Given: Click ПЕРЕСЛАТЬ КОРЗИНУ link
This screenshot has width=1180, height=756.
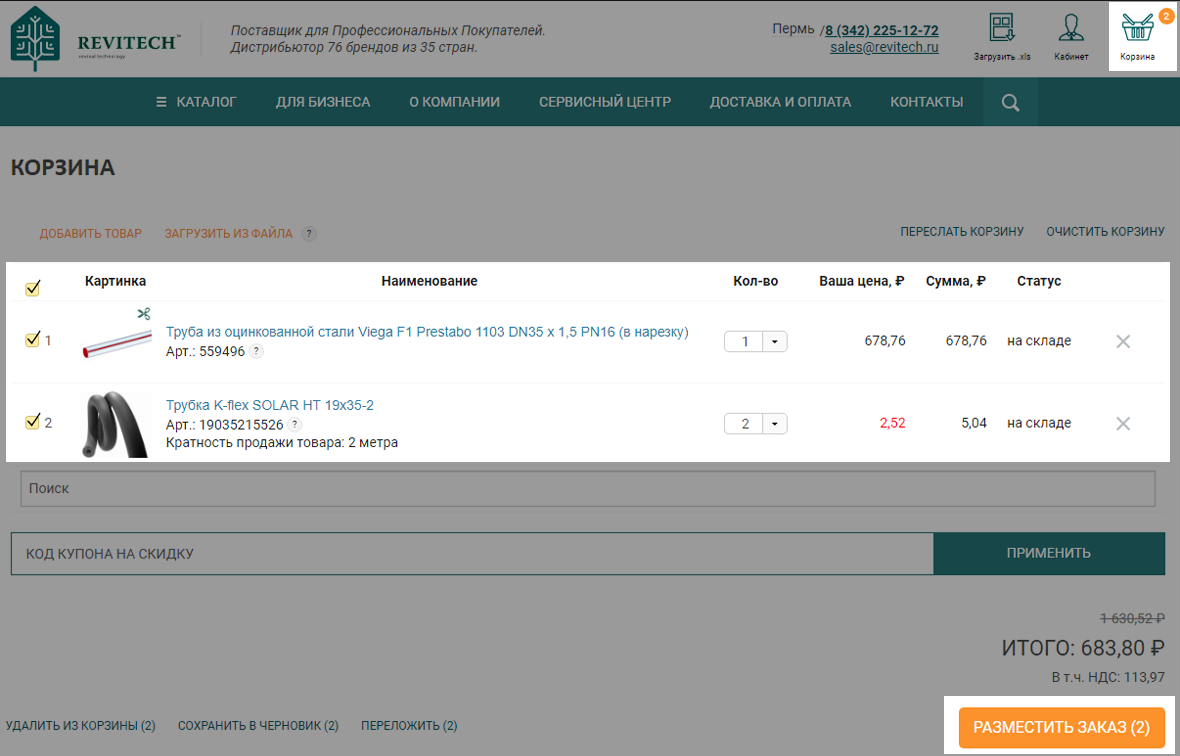Looking at the screenshot, I should [962, 232].
